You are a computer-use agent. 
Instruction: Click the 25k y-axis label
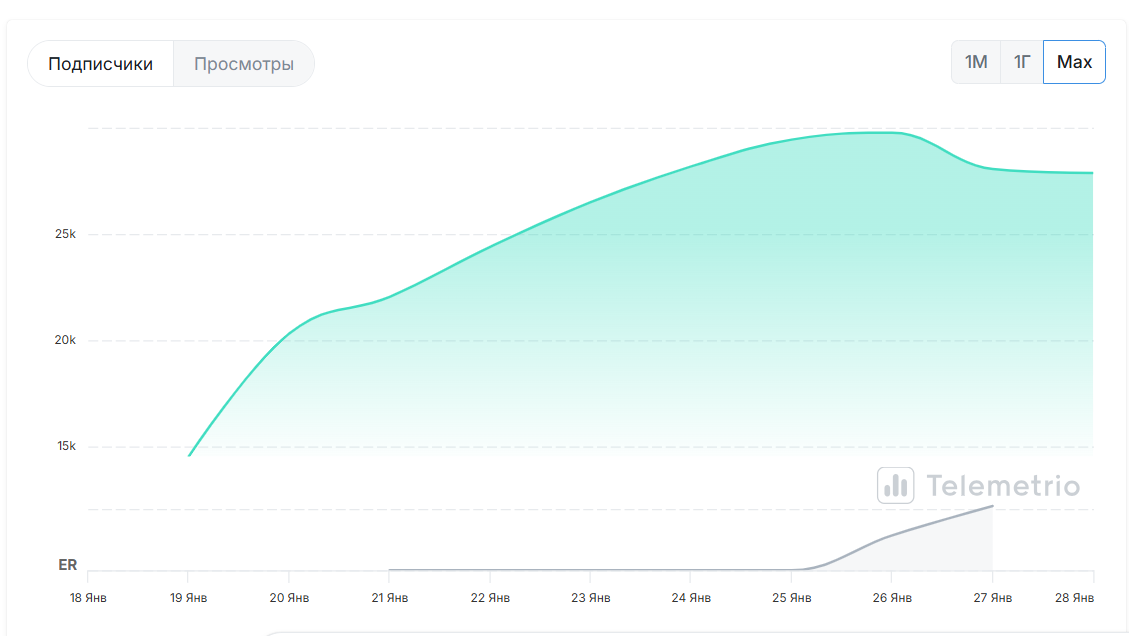(x=66, y=234)
